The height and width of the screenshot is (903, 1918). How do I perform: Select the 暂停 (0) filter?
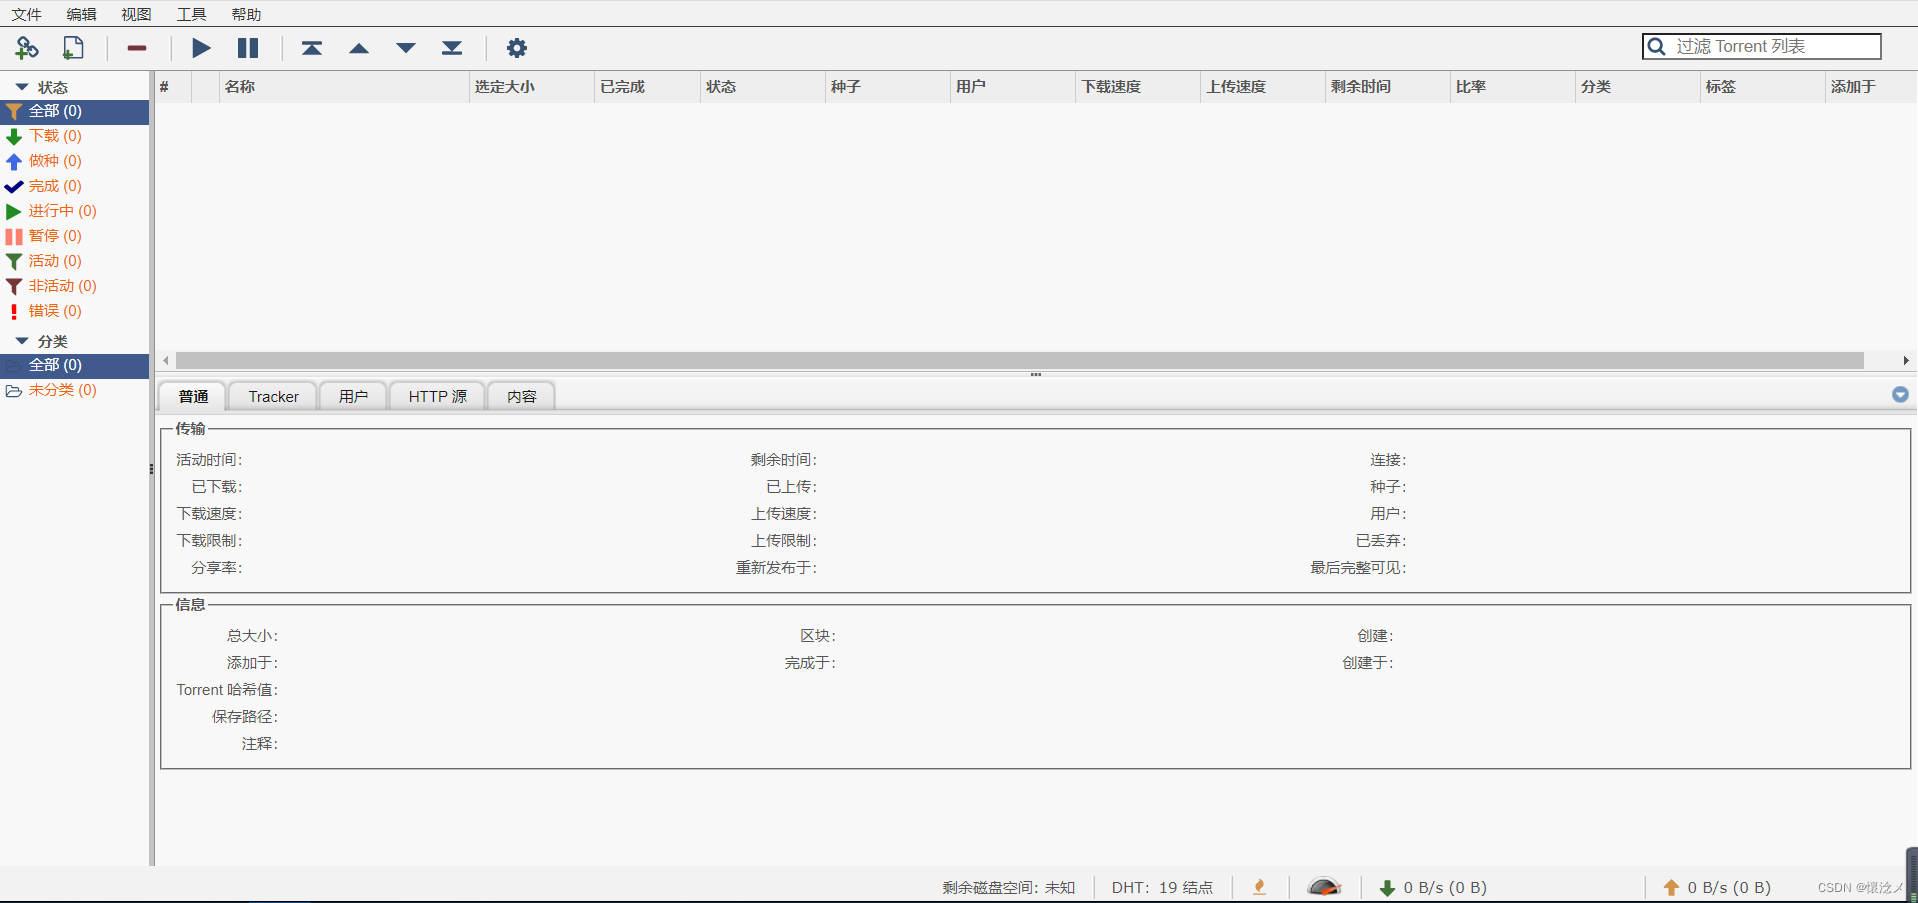75,236
